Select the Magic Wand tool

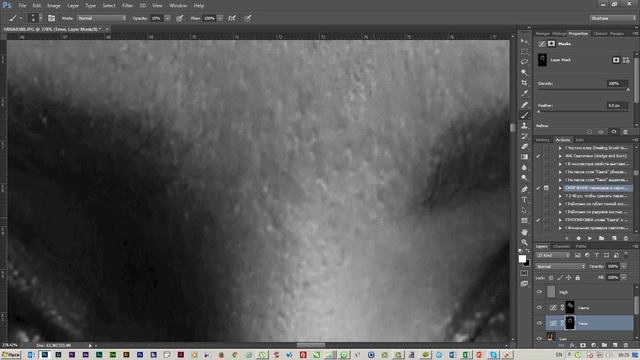524,73
